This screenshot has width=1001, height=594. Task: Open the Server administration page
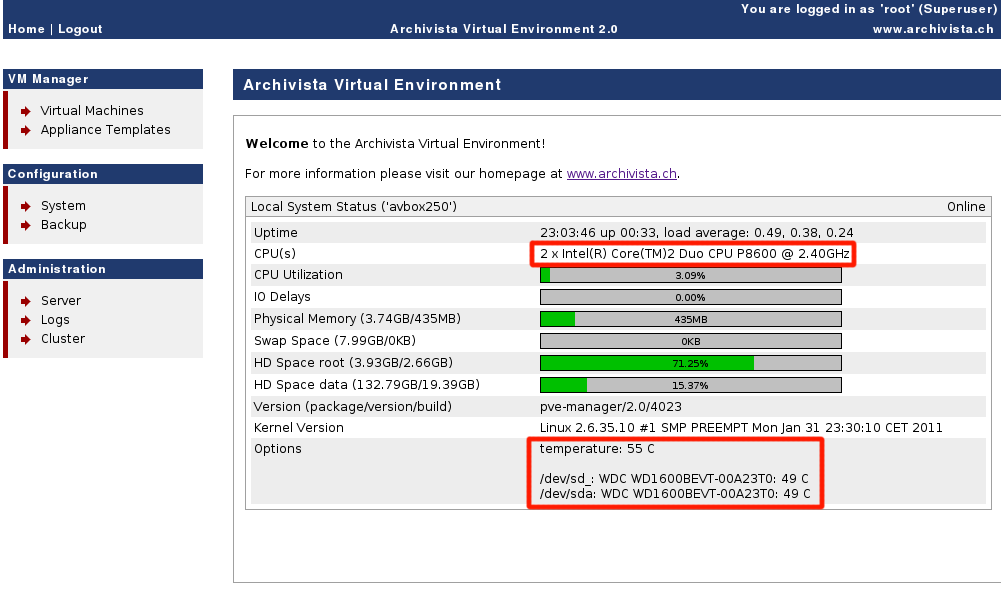coord(61,301)
